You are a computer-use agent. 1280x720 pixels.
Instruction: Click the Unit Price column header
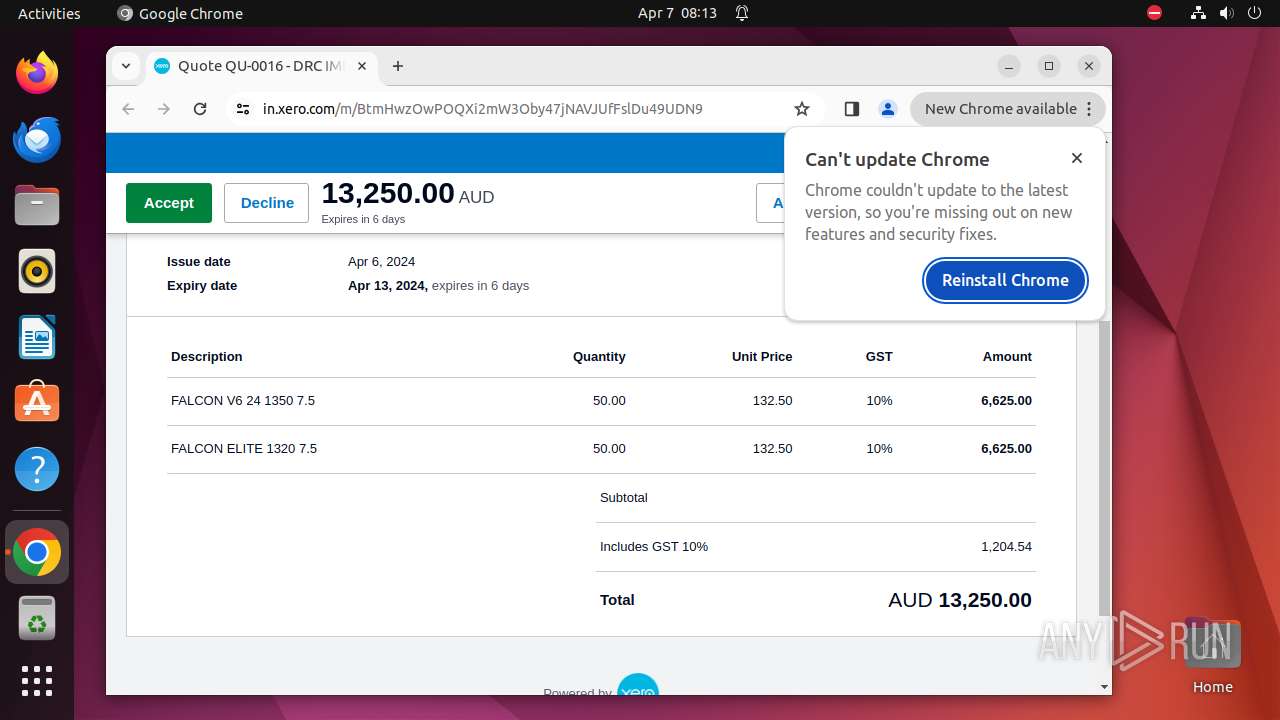tap(762, 357)
